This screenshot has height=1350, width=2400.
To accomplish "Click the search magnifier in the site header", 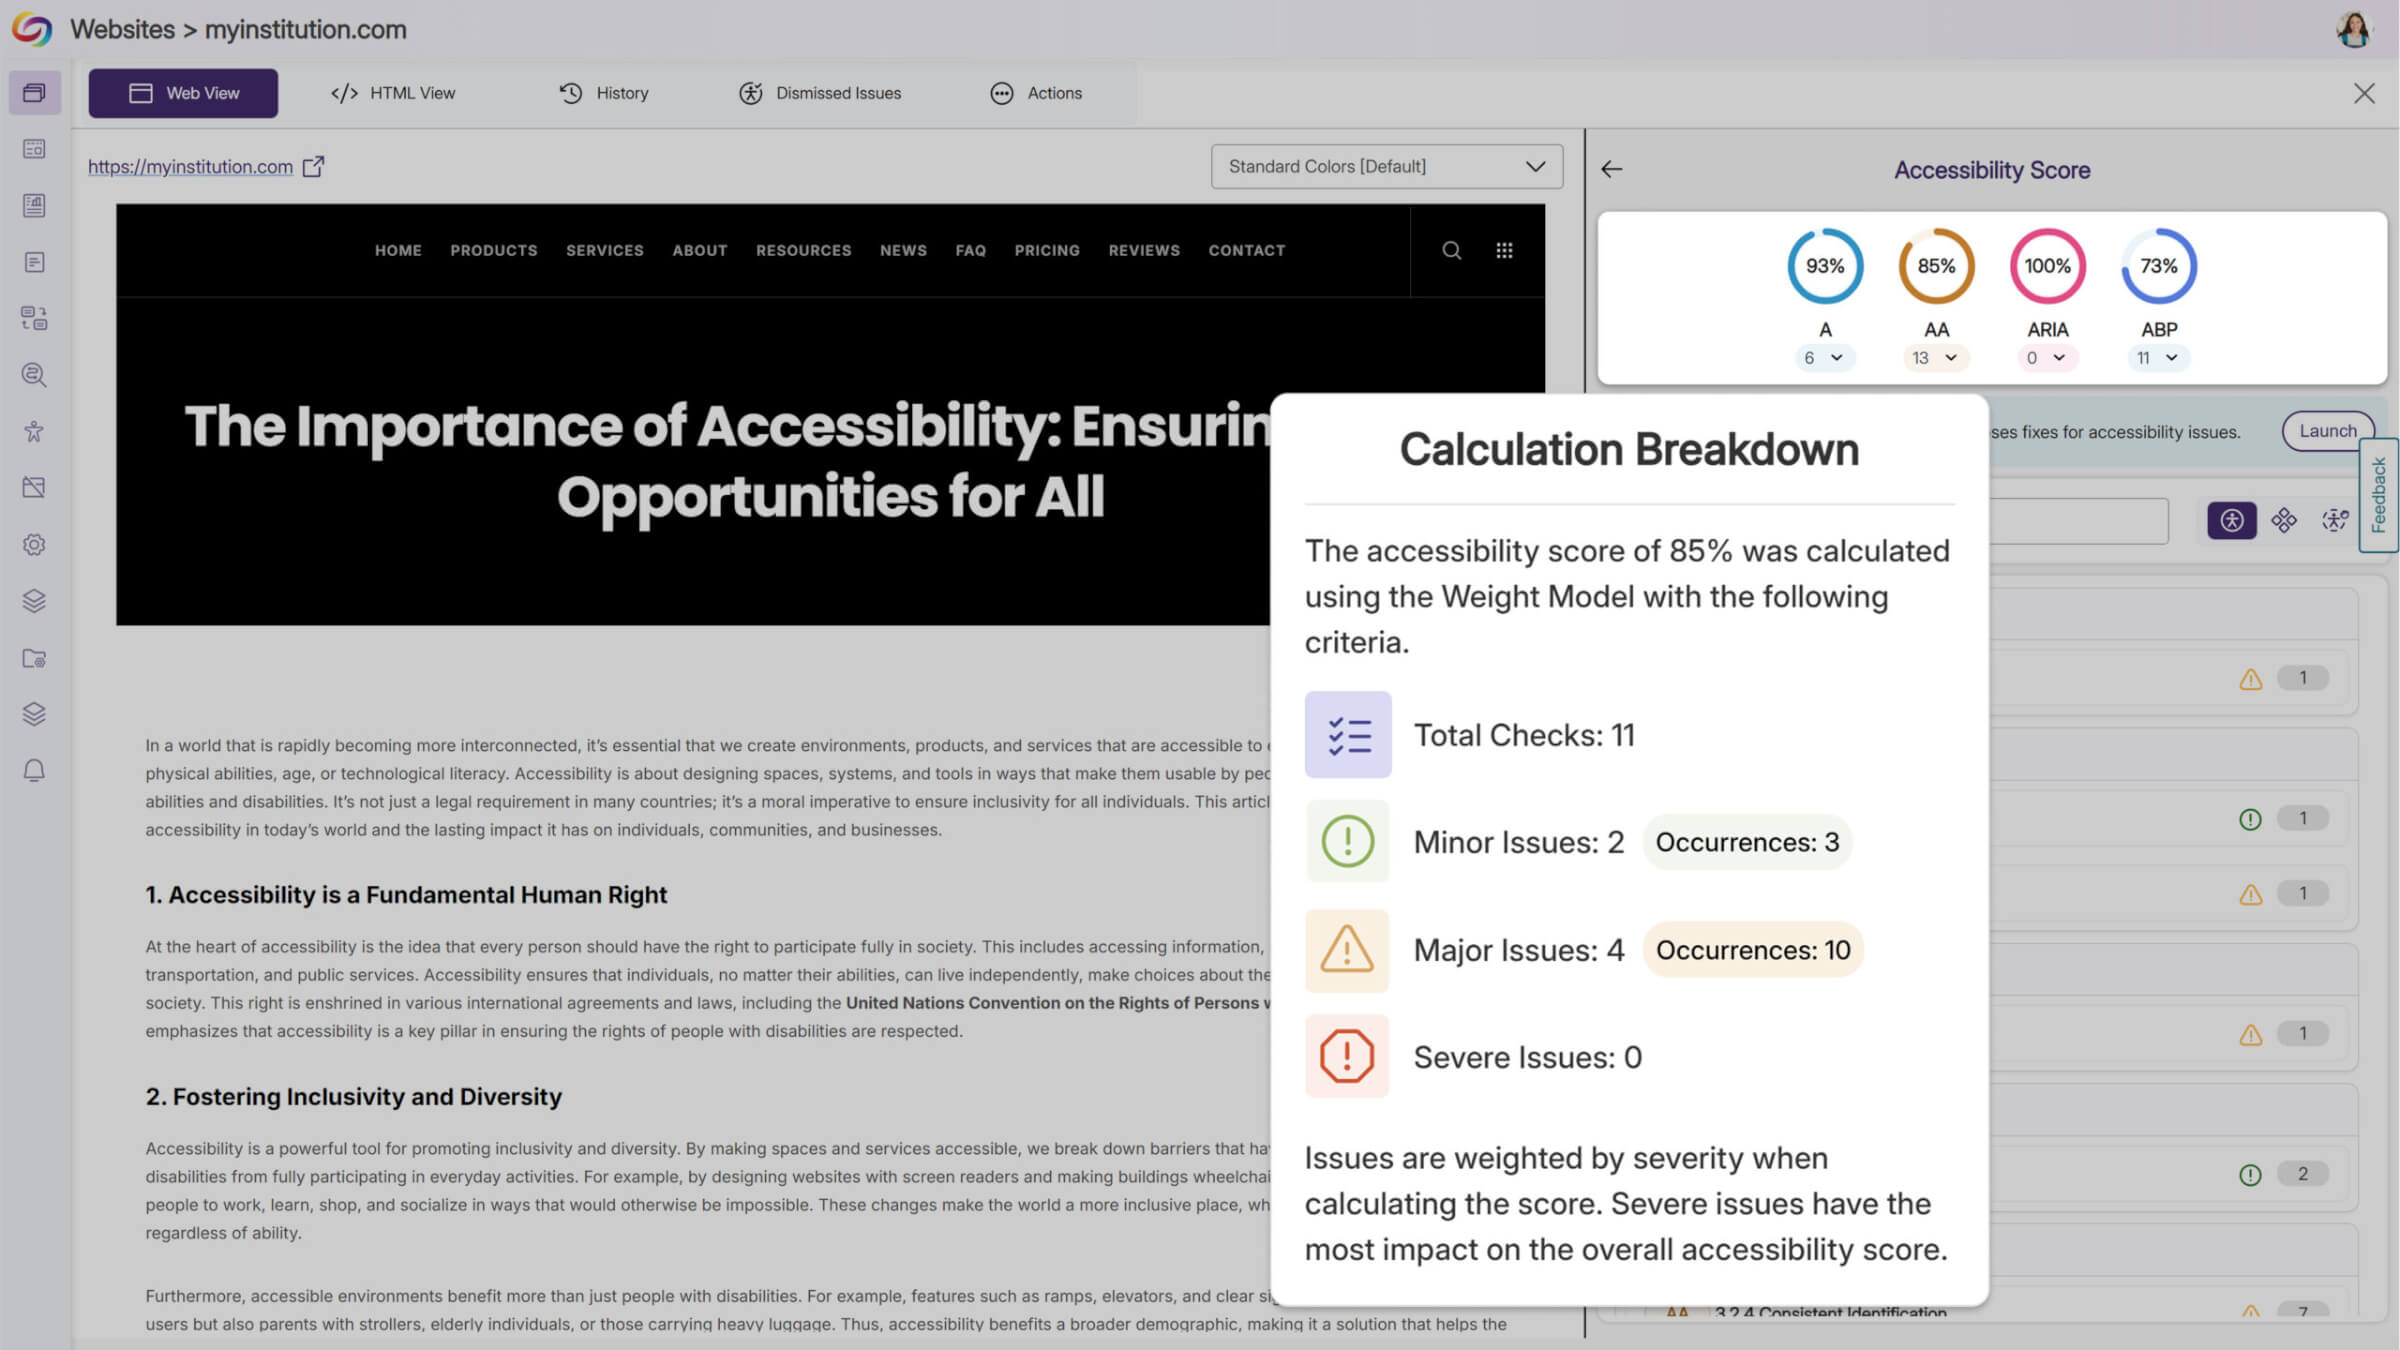I will [1451, 250].
